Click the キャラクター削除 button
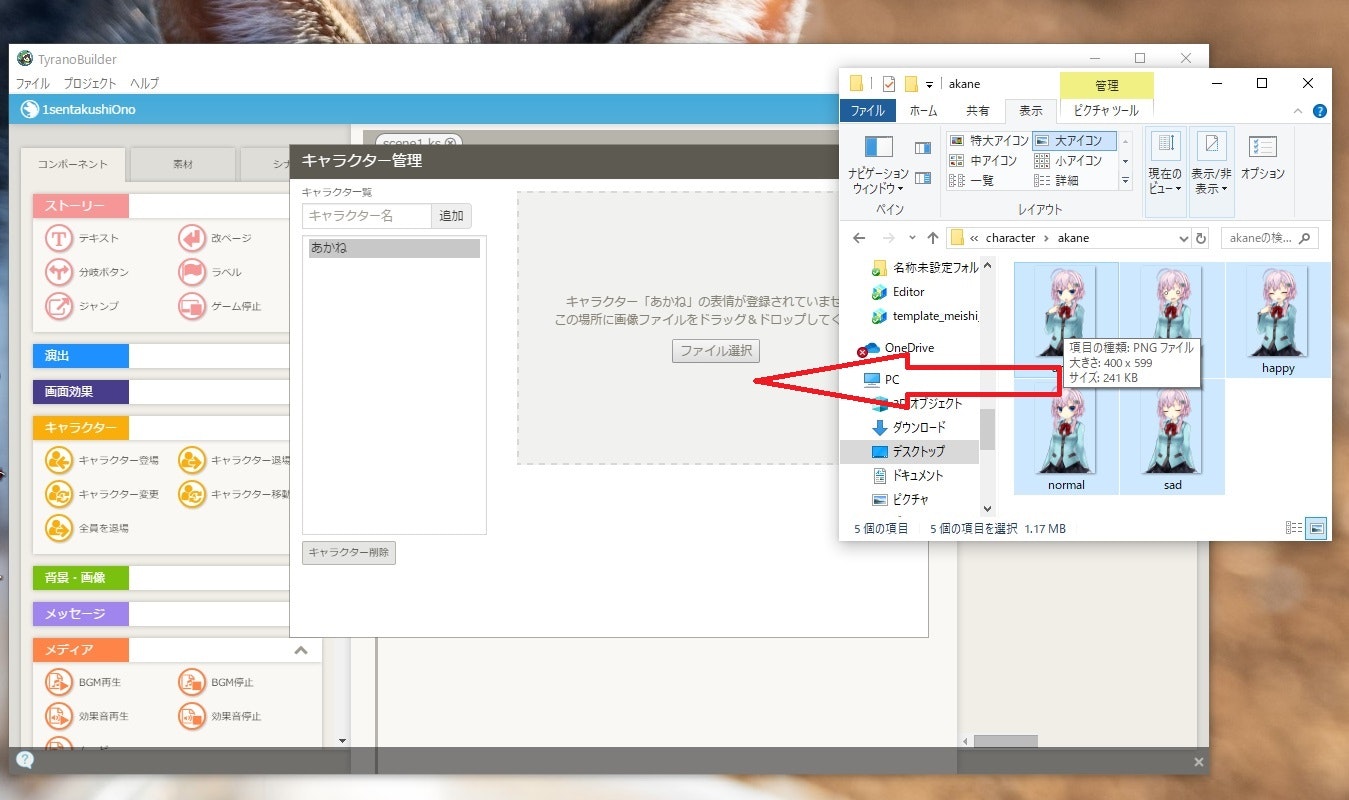1349x800 pixels. click(x=349, y=552)
